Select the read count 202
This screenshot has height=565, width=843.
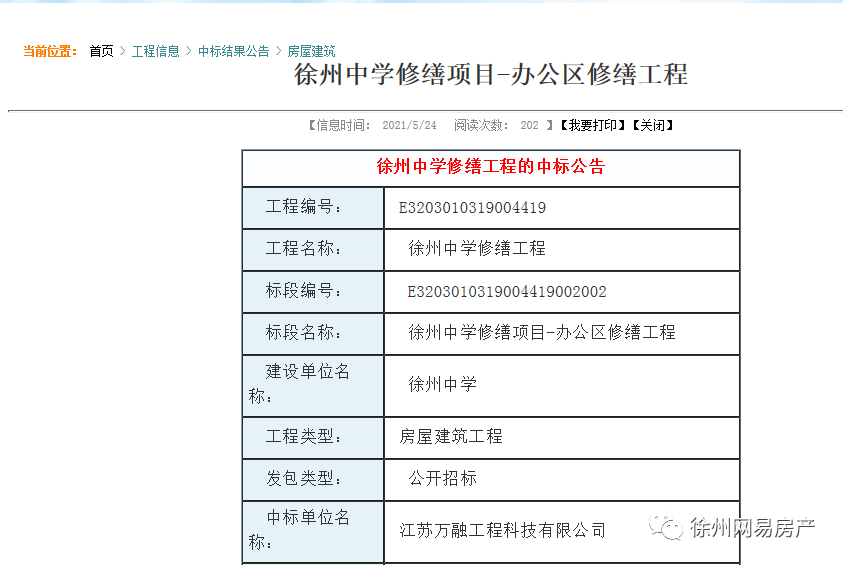click(x=529, y=125)
